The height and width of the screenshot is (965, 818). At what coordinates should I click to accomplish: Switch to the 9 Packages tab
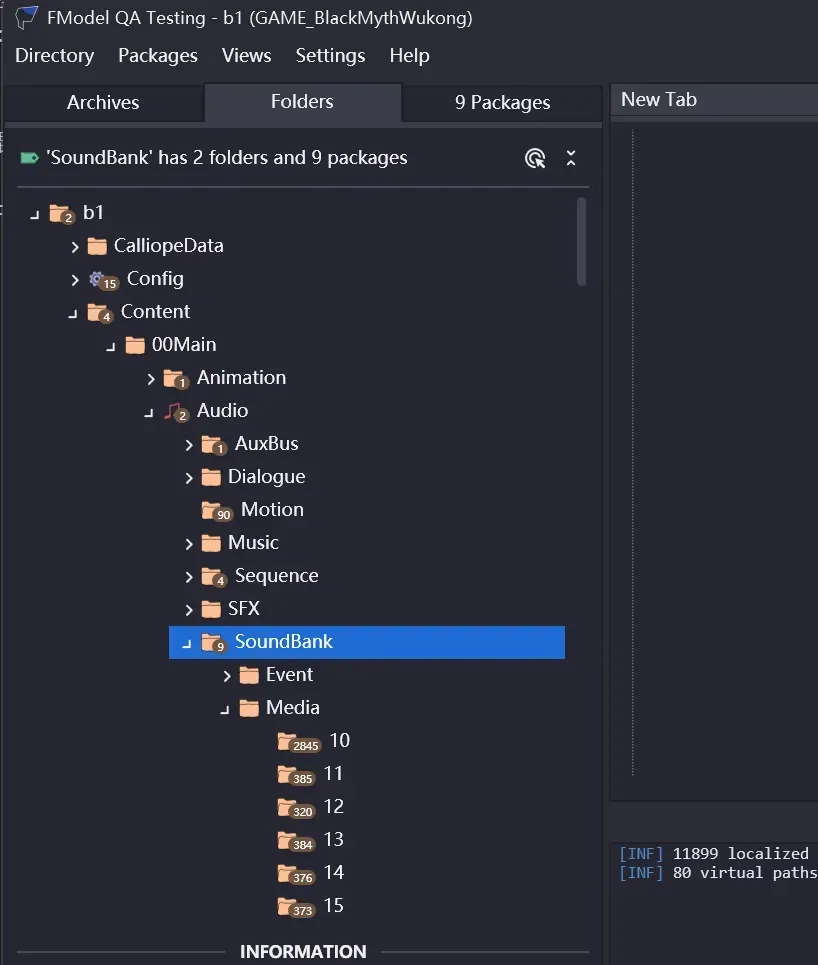pyautogui.click(x=502, y=102)
